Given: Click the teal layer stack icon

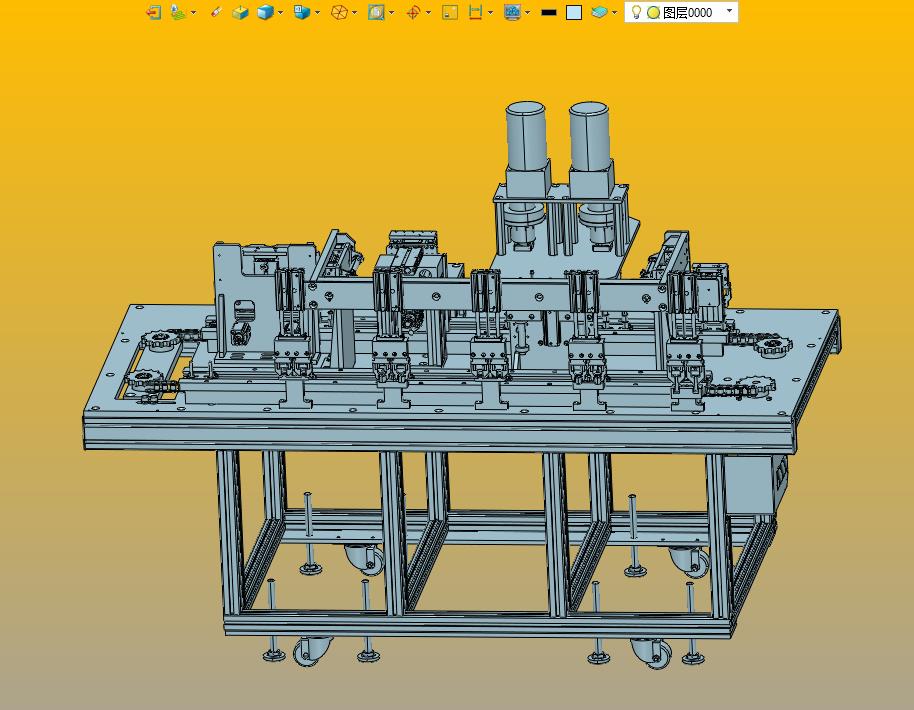Looking at the screenshot, I should pyautogui.click(x=599, y=12).
